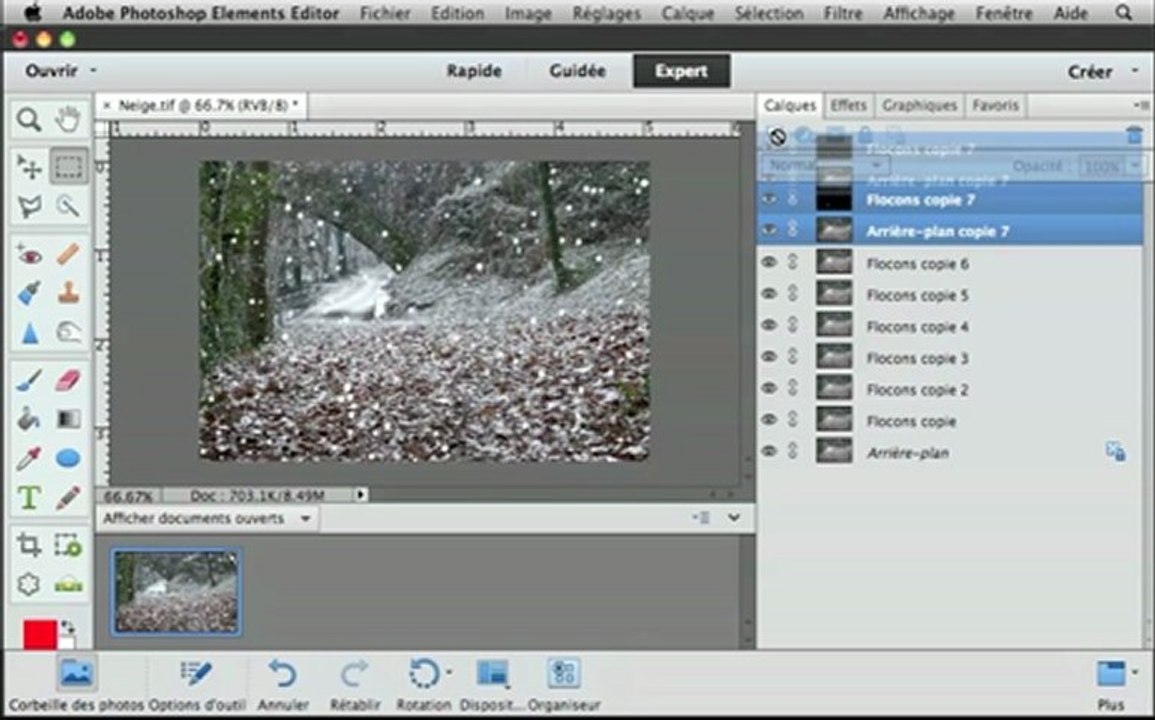Select the Brush tool
Image resolution: width=1155 pixels, height=720 pixels.
coord(29,381)
